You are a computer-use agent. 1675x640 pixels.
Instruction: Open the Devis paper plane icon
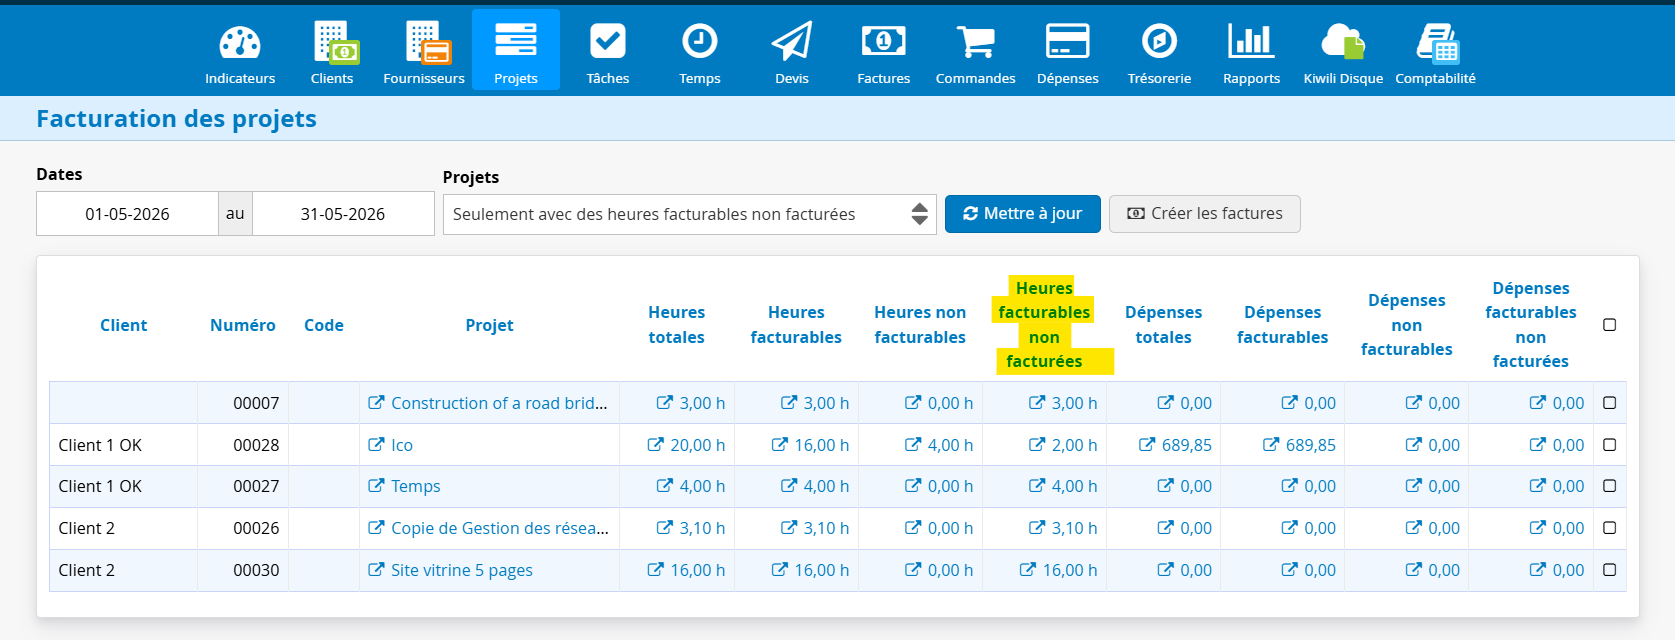coord(792,42)
